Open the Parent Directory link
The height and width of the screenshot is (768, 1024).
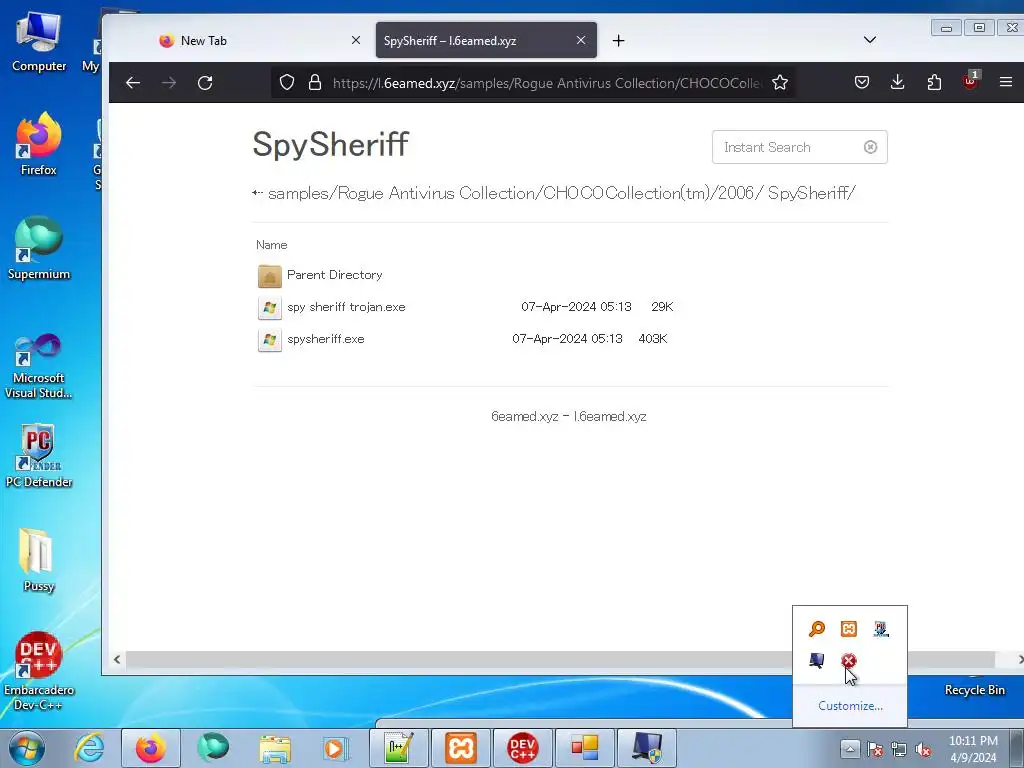pos(334,275)
